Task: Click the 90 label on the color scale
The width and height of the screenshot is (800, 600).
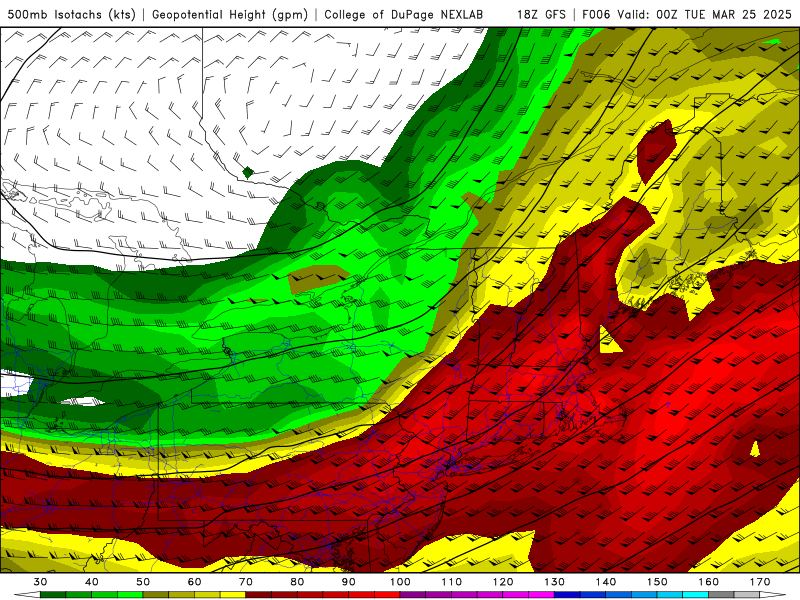Action: point(348,582)
